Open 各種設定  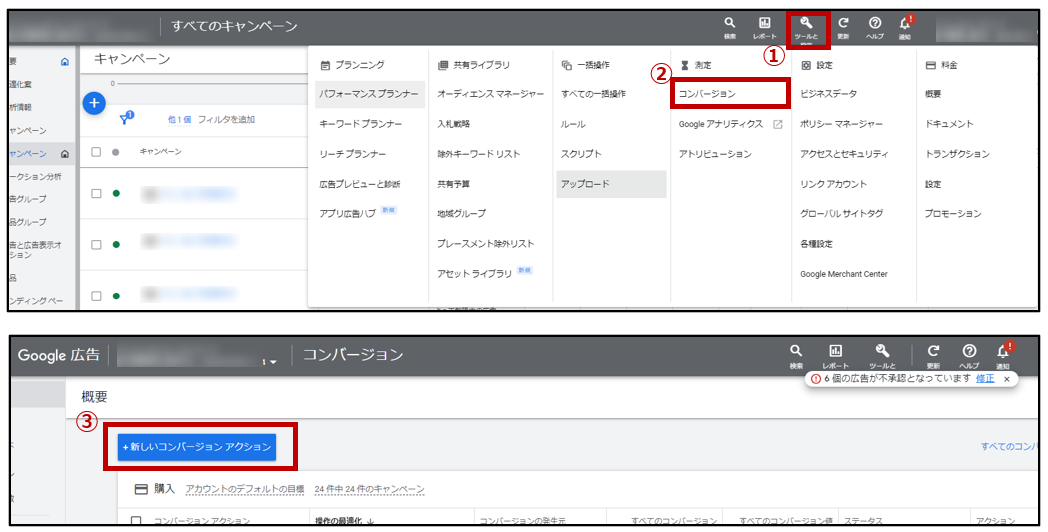[816, 244]
